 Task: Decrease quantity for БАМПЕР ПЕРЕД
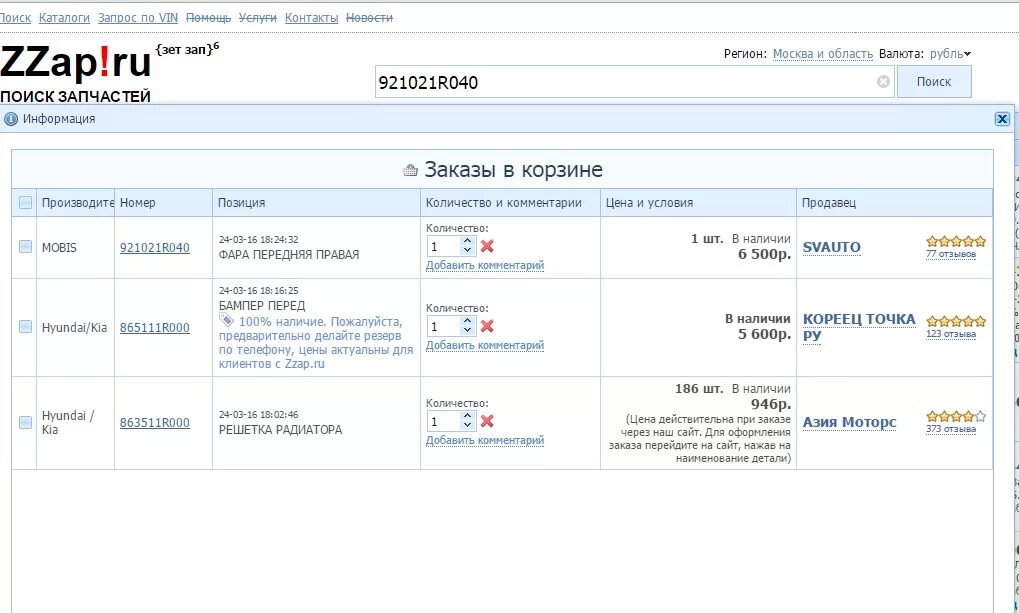pyautogui.click(x=467, y=331)
